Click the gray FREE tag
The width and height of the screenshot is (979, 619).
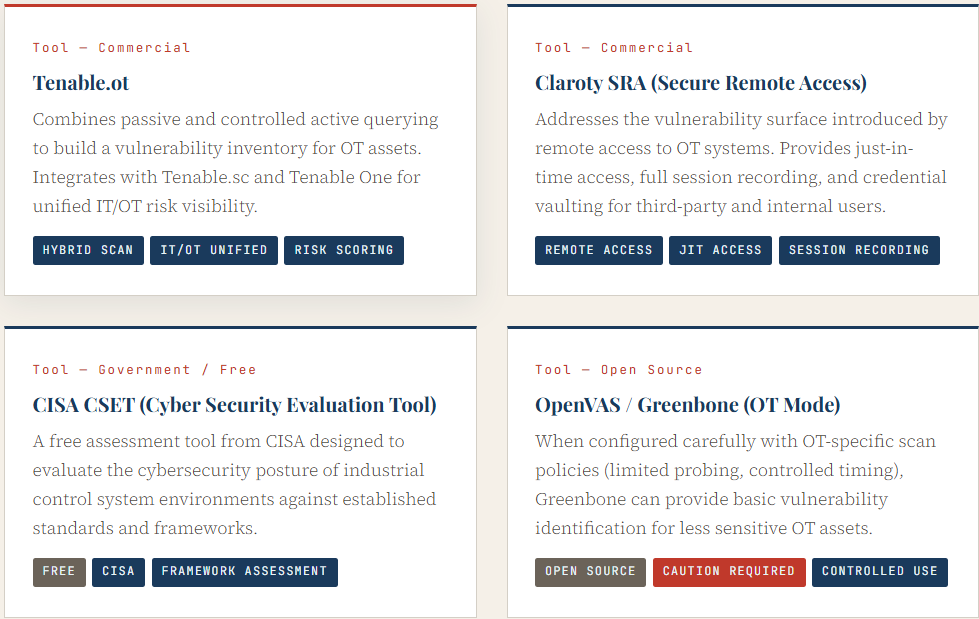[x=59, y=572]
